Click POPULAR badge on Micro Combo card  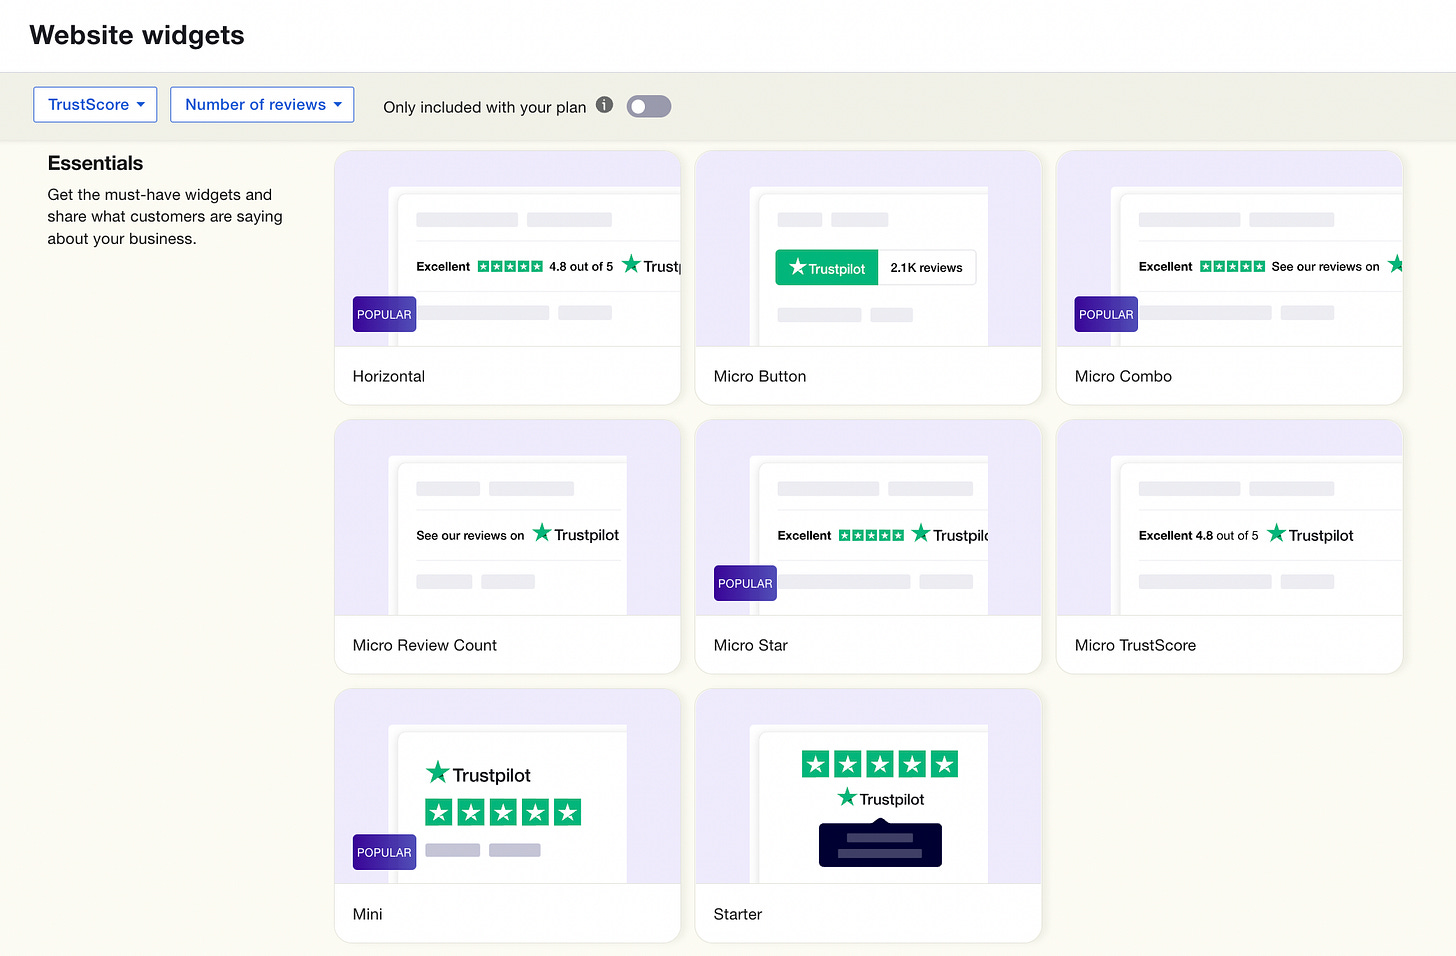1106,314
